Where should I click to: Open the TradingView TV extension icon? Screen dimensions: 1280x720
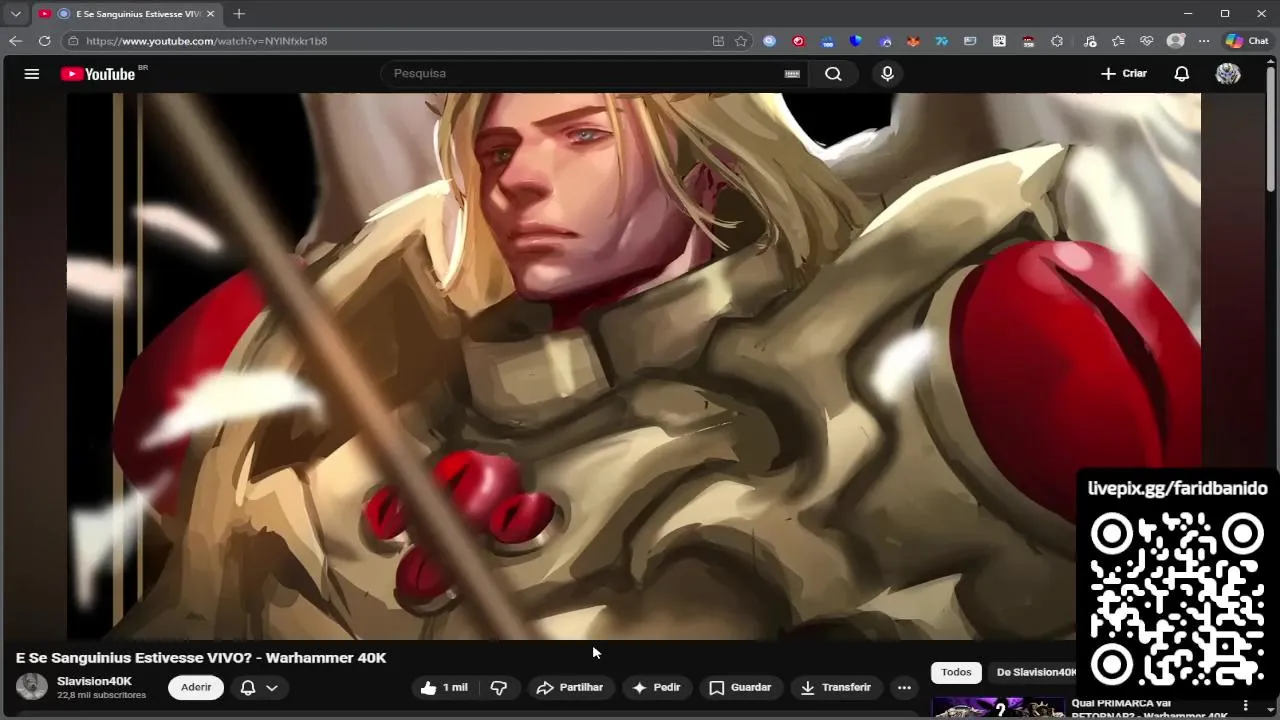pyautogui.click(x=942, y=41)
